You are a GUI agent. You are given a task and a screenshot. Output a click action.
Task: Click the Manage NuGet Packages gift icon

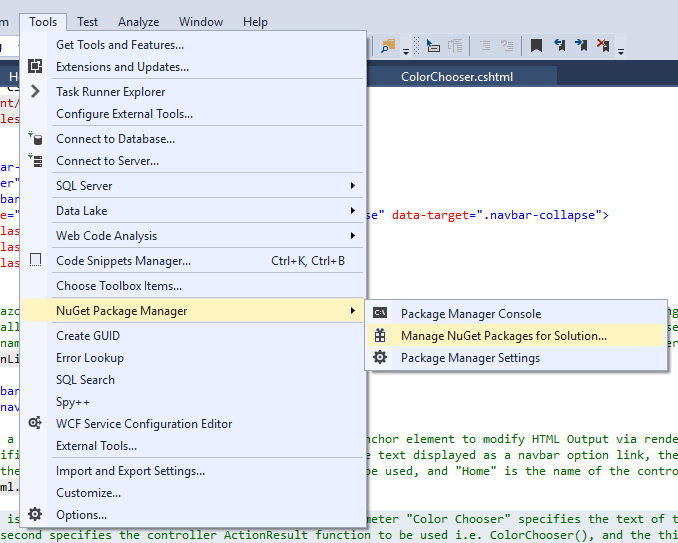coord(380,335)
